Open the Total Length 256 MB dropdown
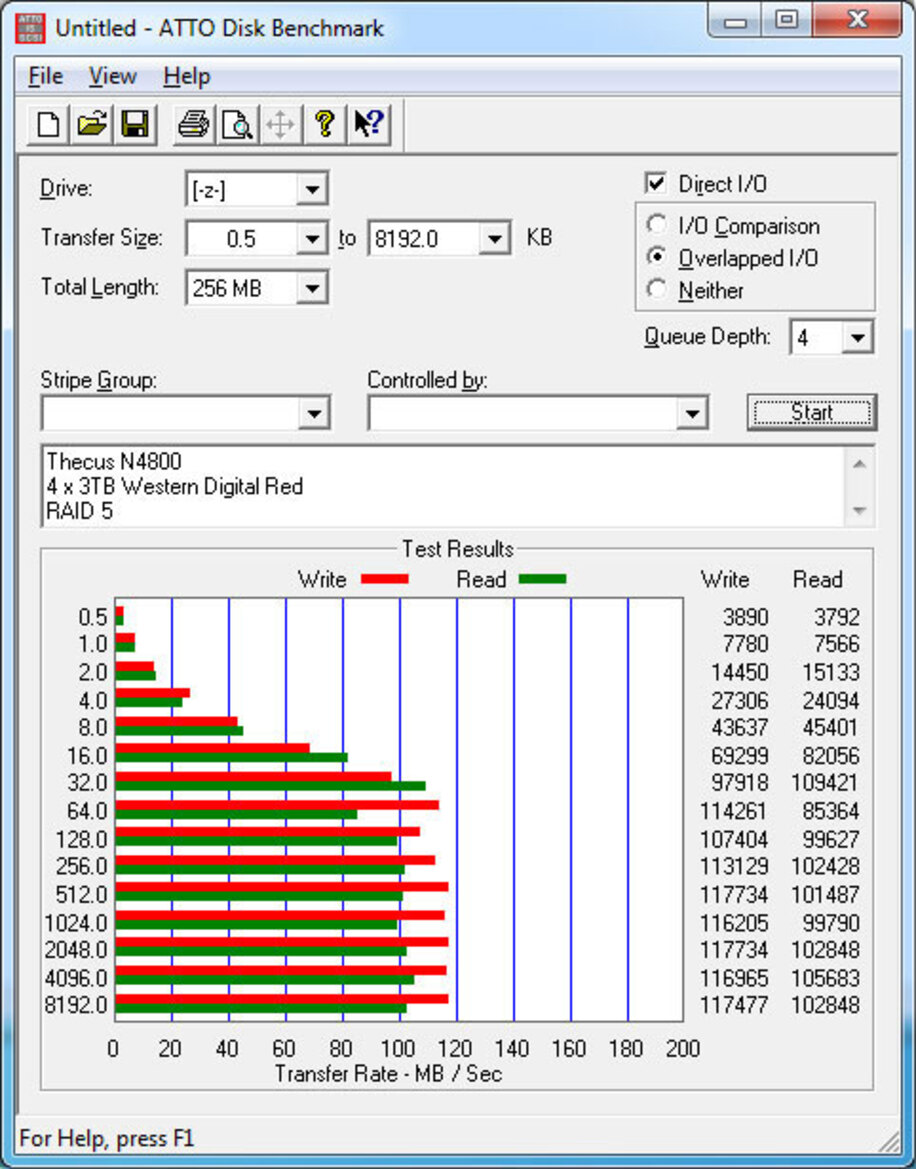The height and width of the screenshot is (1169, 916). [312, 289]
